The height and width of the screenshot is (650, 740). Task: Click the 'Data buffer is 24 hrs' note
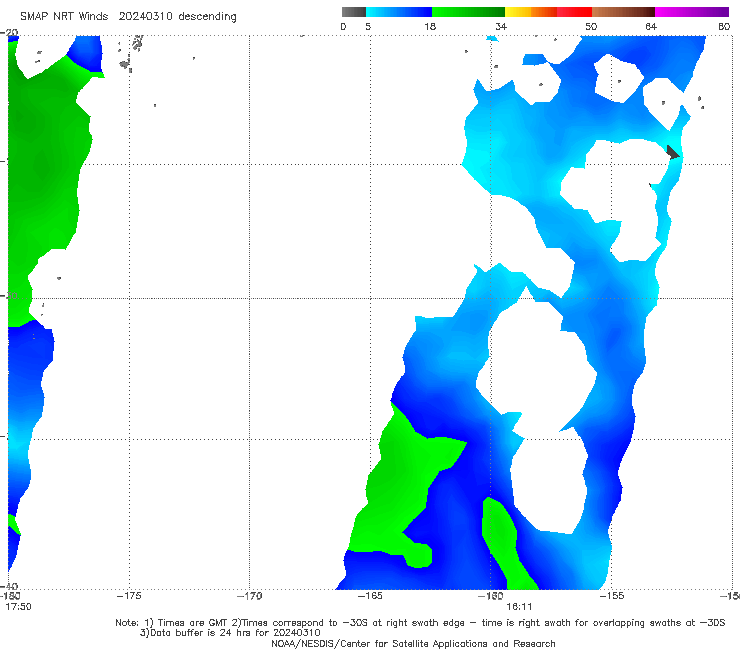point(230,633)
